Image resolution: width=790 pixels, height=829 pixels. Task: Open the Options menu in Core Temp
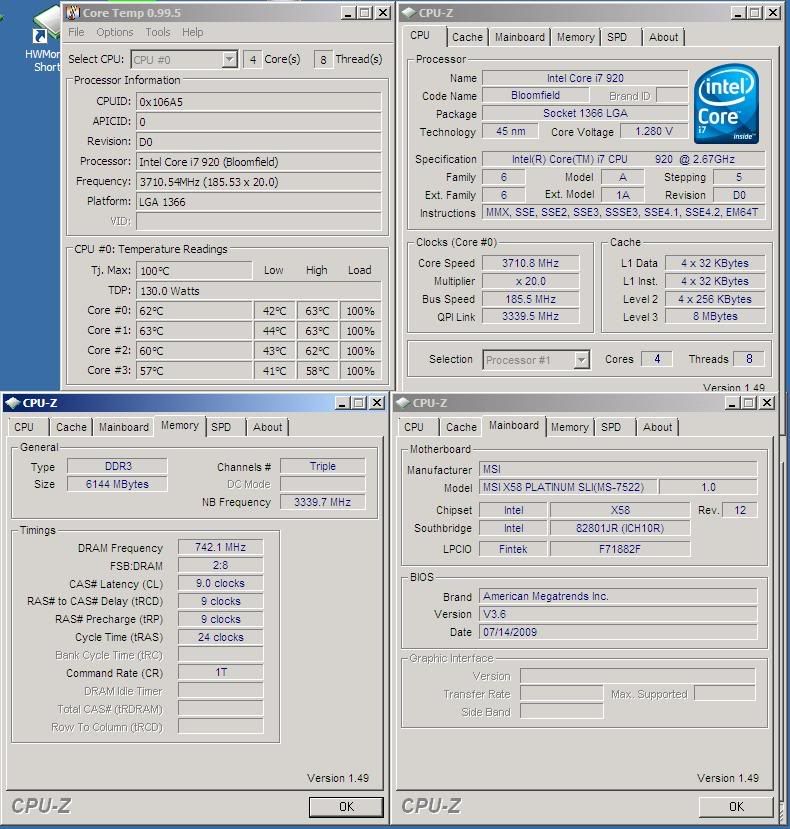point(115,32)
